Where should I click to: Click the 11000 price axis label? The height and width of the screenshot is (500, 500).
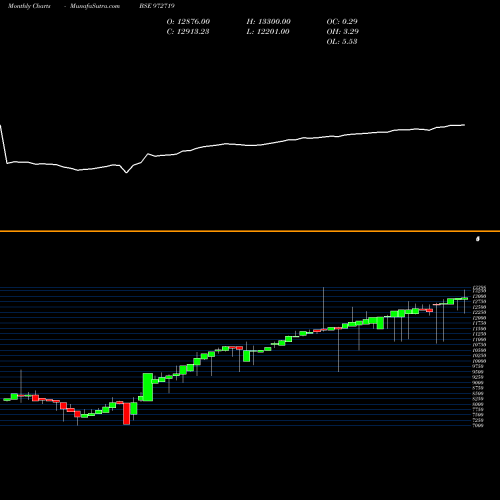(x=479, y=339)
